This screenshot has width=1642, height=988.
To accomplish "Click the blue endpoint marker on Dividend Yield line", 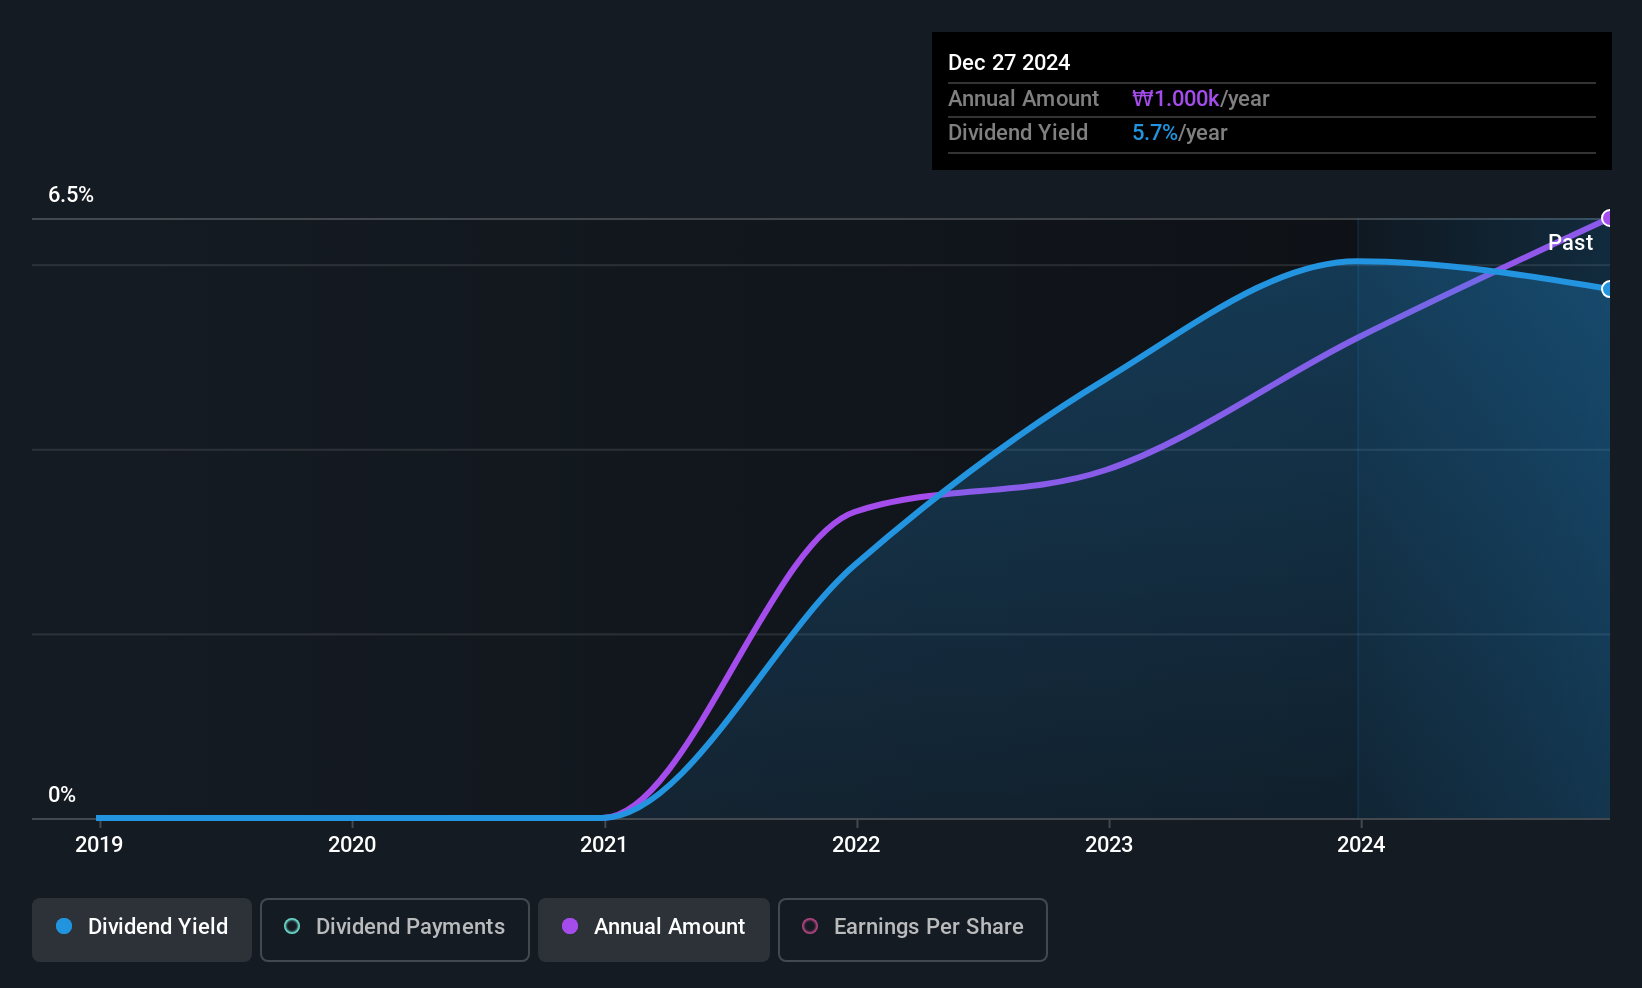I will click(1608, 289).
